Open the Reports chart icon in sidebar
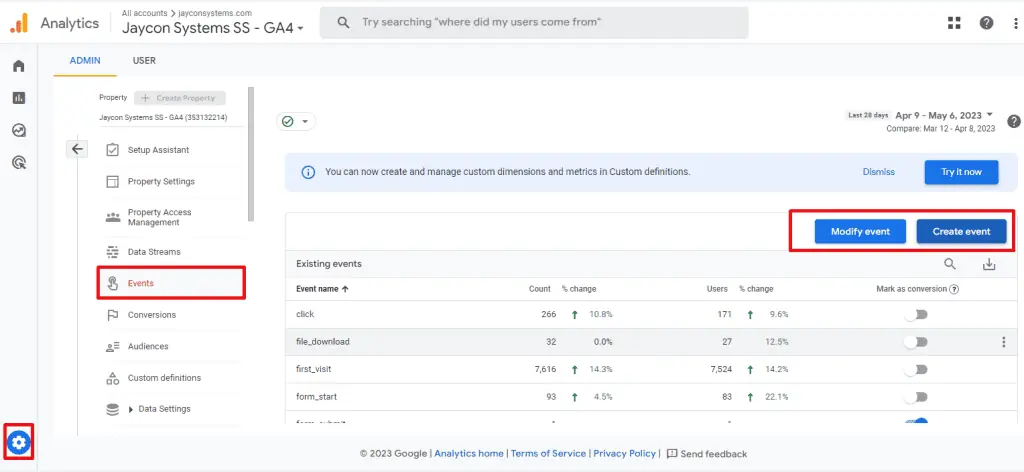Viewport: 1024px width, 472px height. (x=18, y=98)
